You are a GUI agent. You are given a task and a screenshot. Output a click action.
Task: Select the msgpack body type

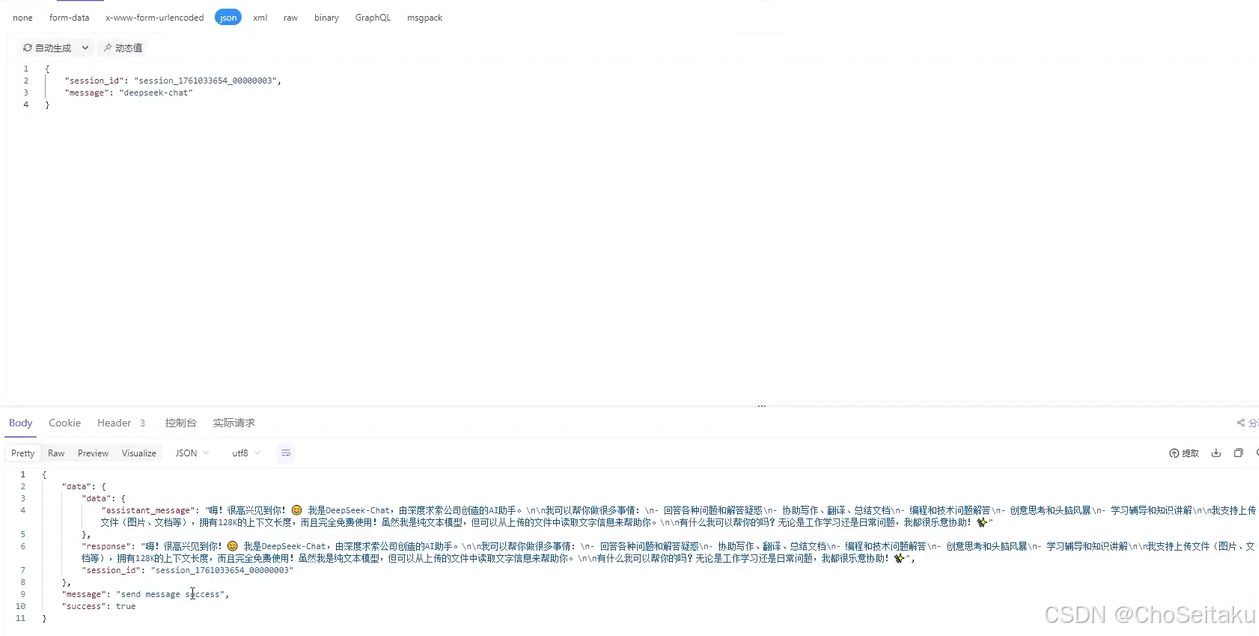(425, 18)
